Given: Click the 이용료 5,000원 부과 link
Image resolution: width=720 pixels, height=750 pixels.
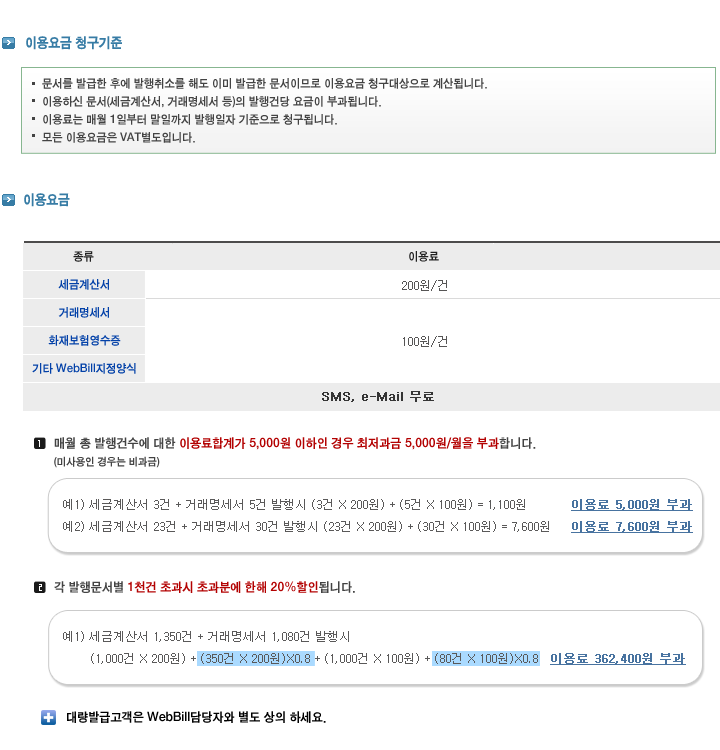Looking at the screenshot, I should [x=631, y=505].
